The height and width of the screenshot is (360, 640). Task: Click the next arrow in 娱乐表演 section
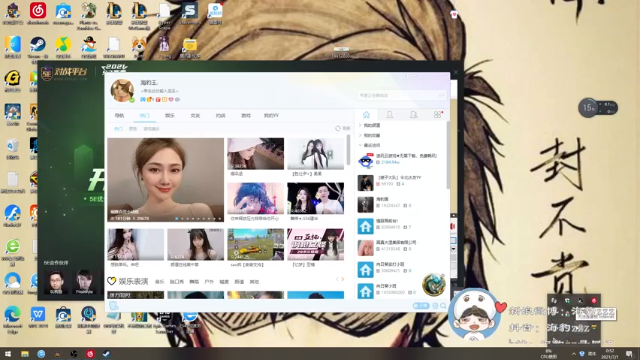click(343, 279)
